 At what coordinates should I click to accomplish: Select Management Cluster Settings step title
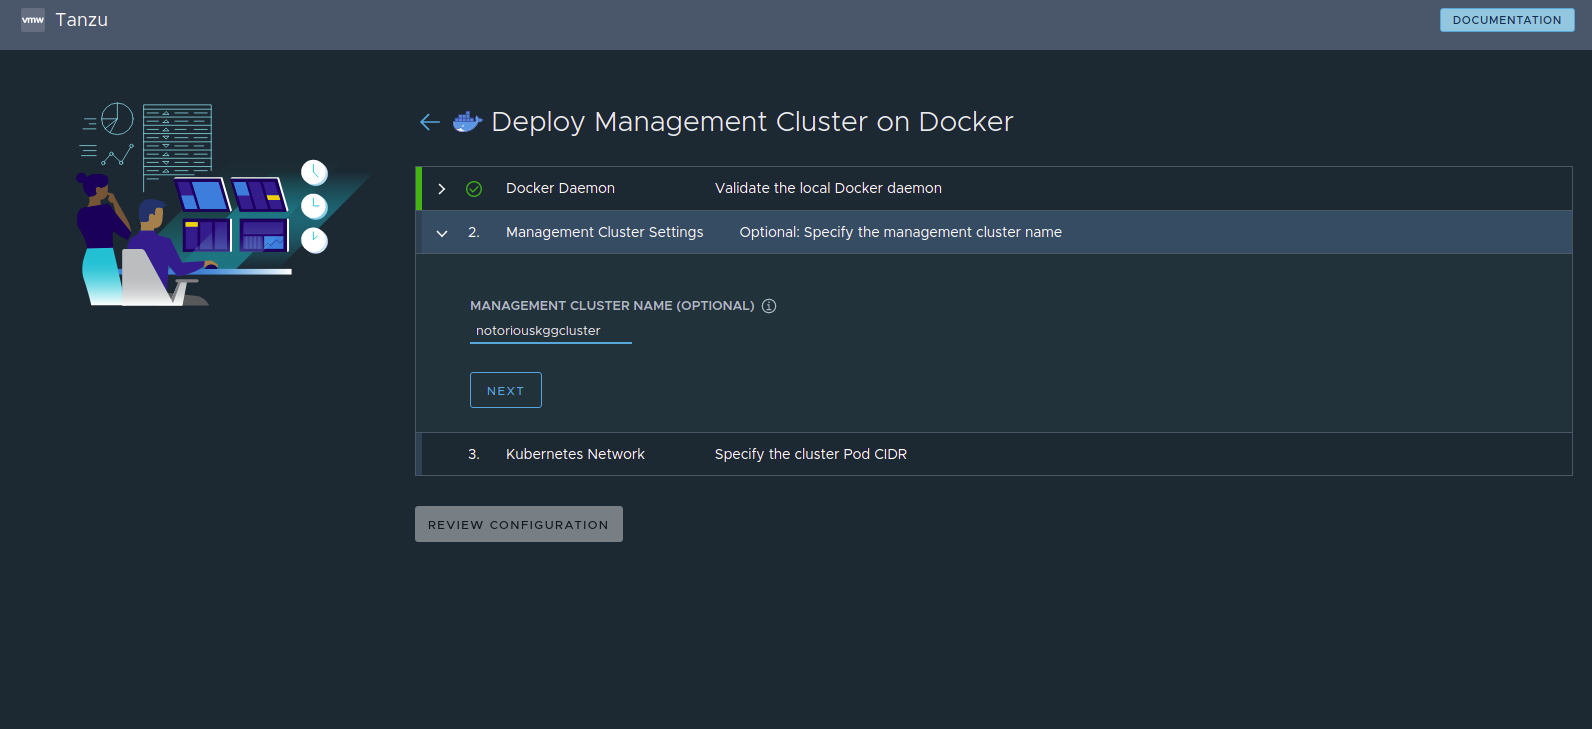click(x=605, y=232)
